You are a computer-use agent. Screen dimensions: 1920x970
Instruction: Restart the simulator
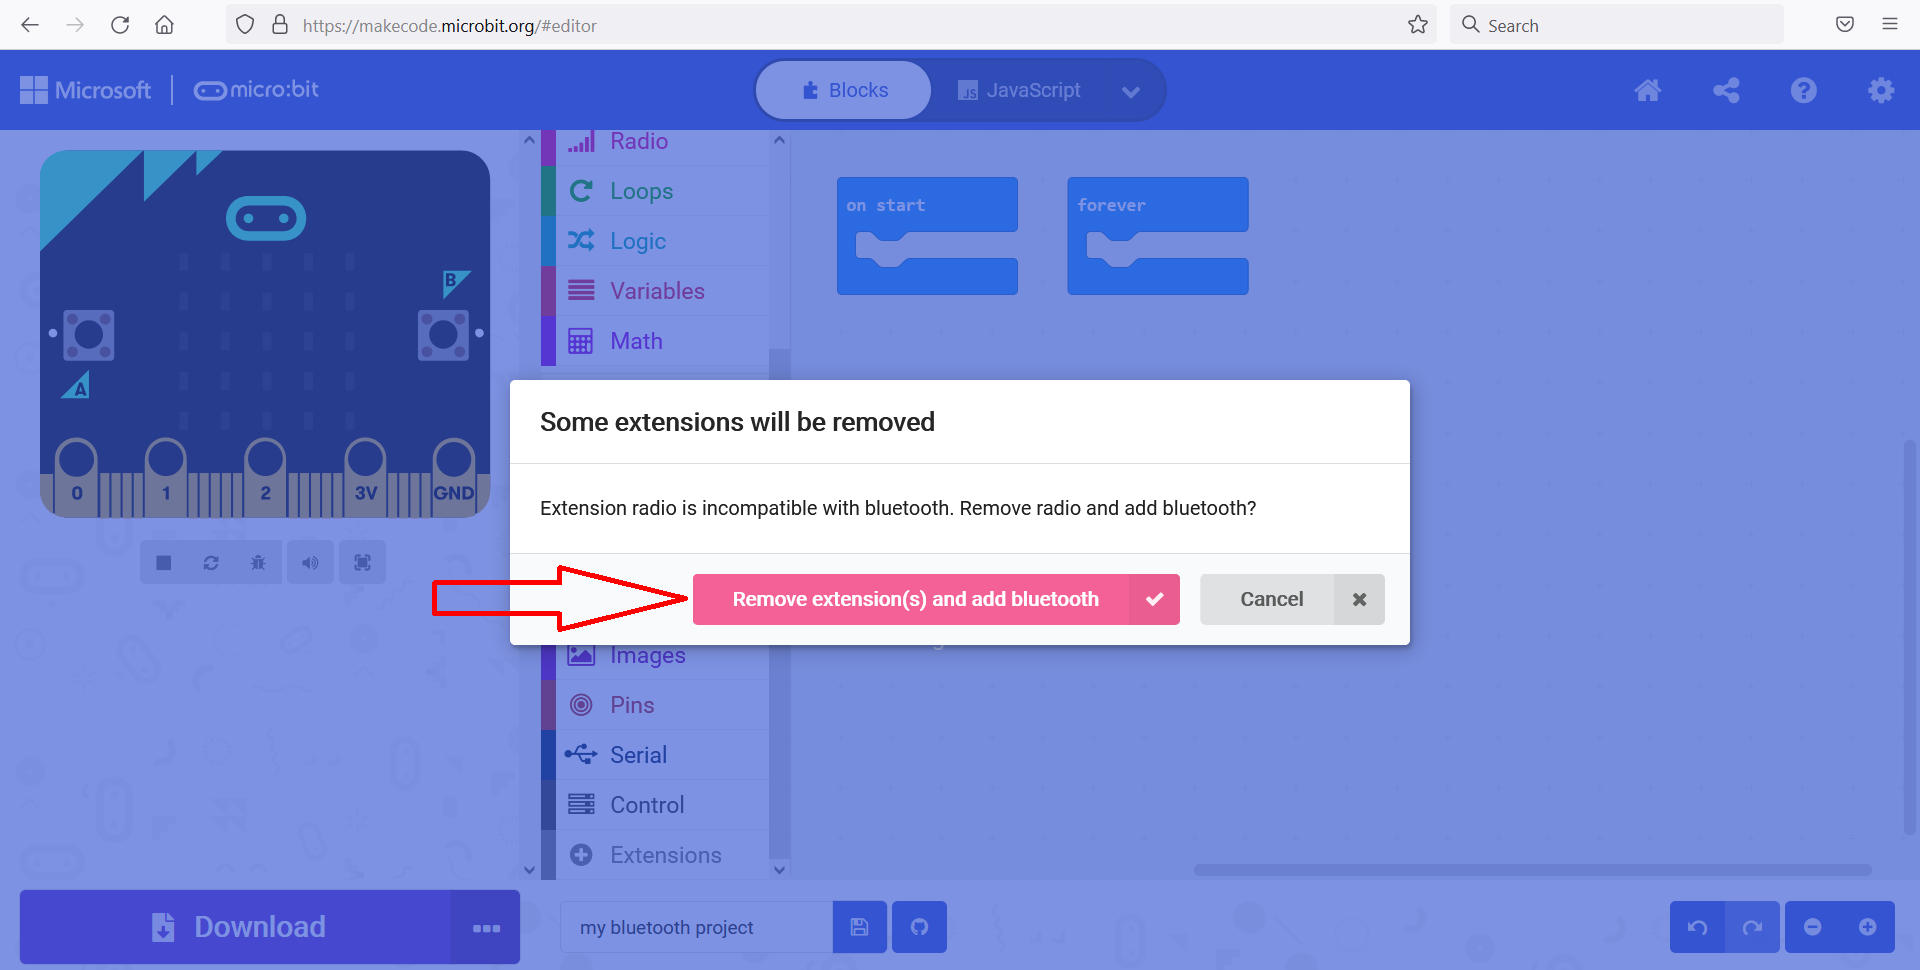pos(211,563)
